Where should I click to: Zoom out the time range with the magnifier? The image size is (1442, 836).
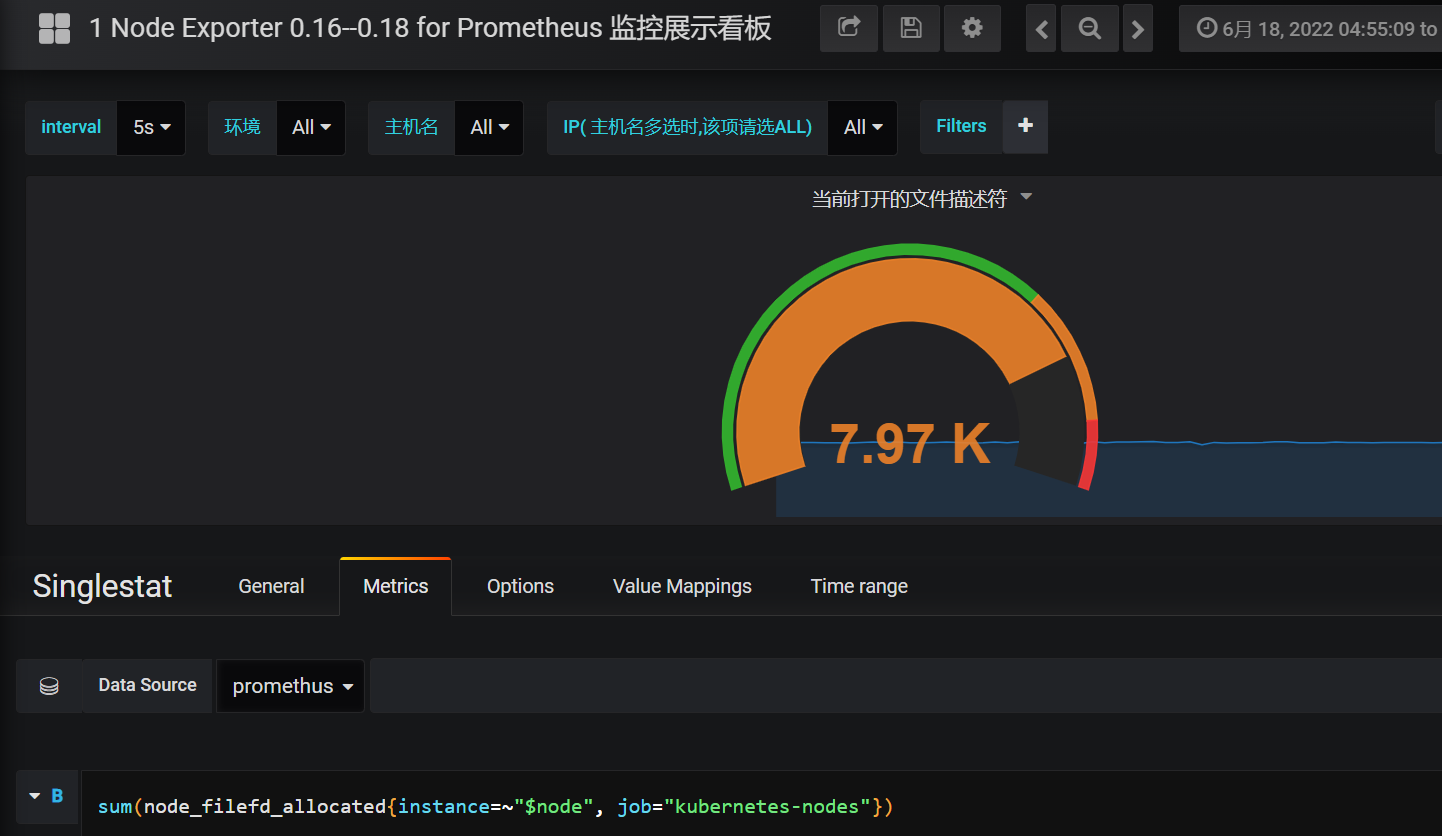coord(1089,28)
